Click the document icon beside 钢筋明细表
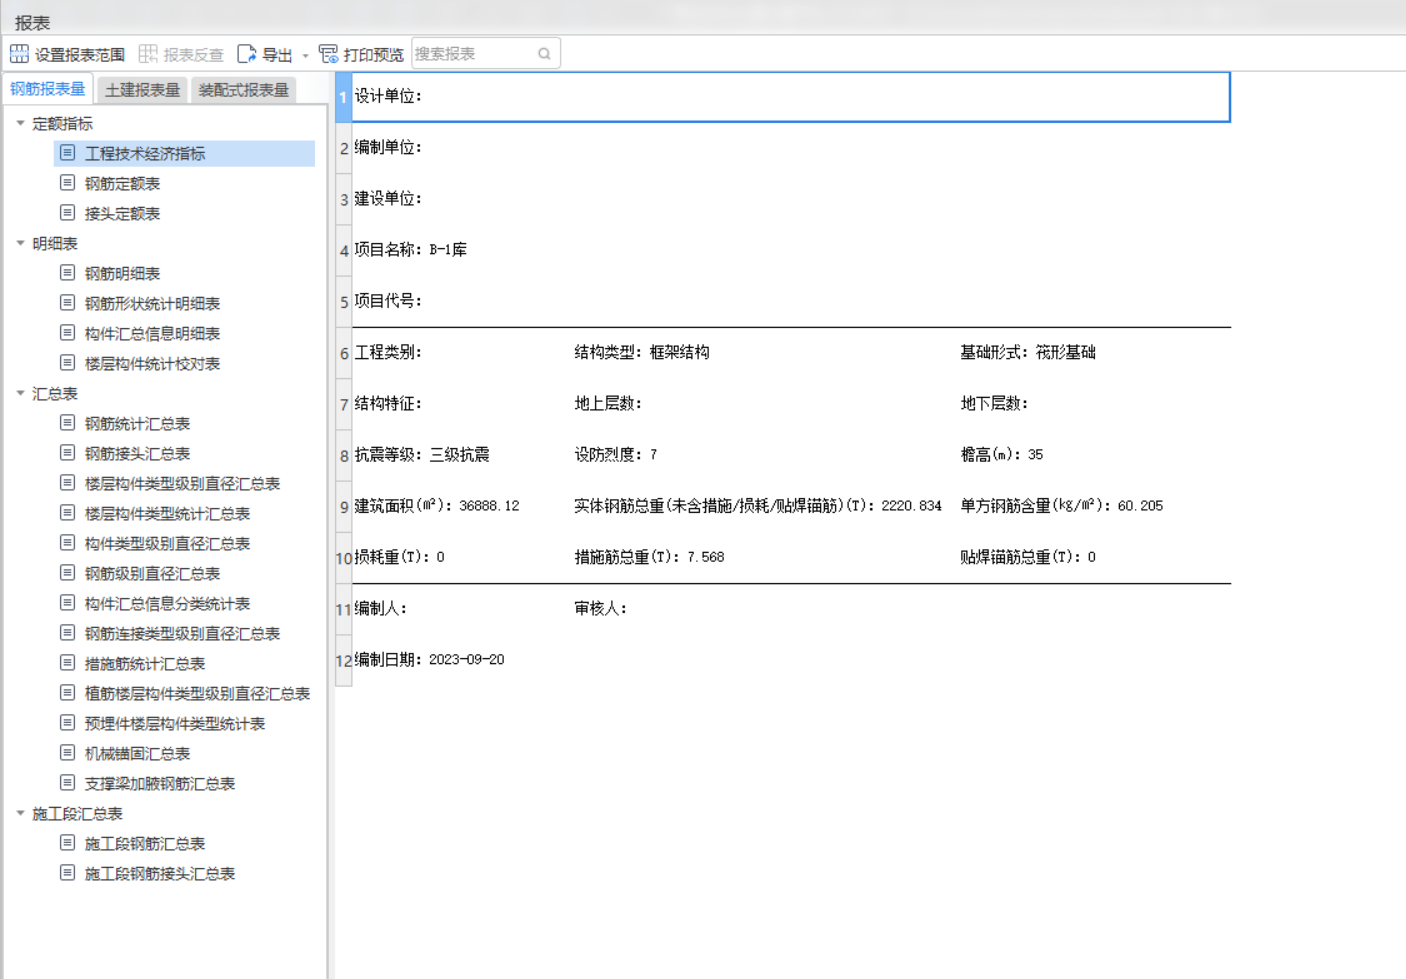 point(67,272)
